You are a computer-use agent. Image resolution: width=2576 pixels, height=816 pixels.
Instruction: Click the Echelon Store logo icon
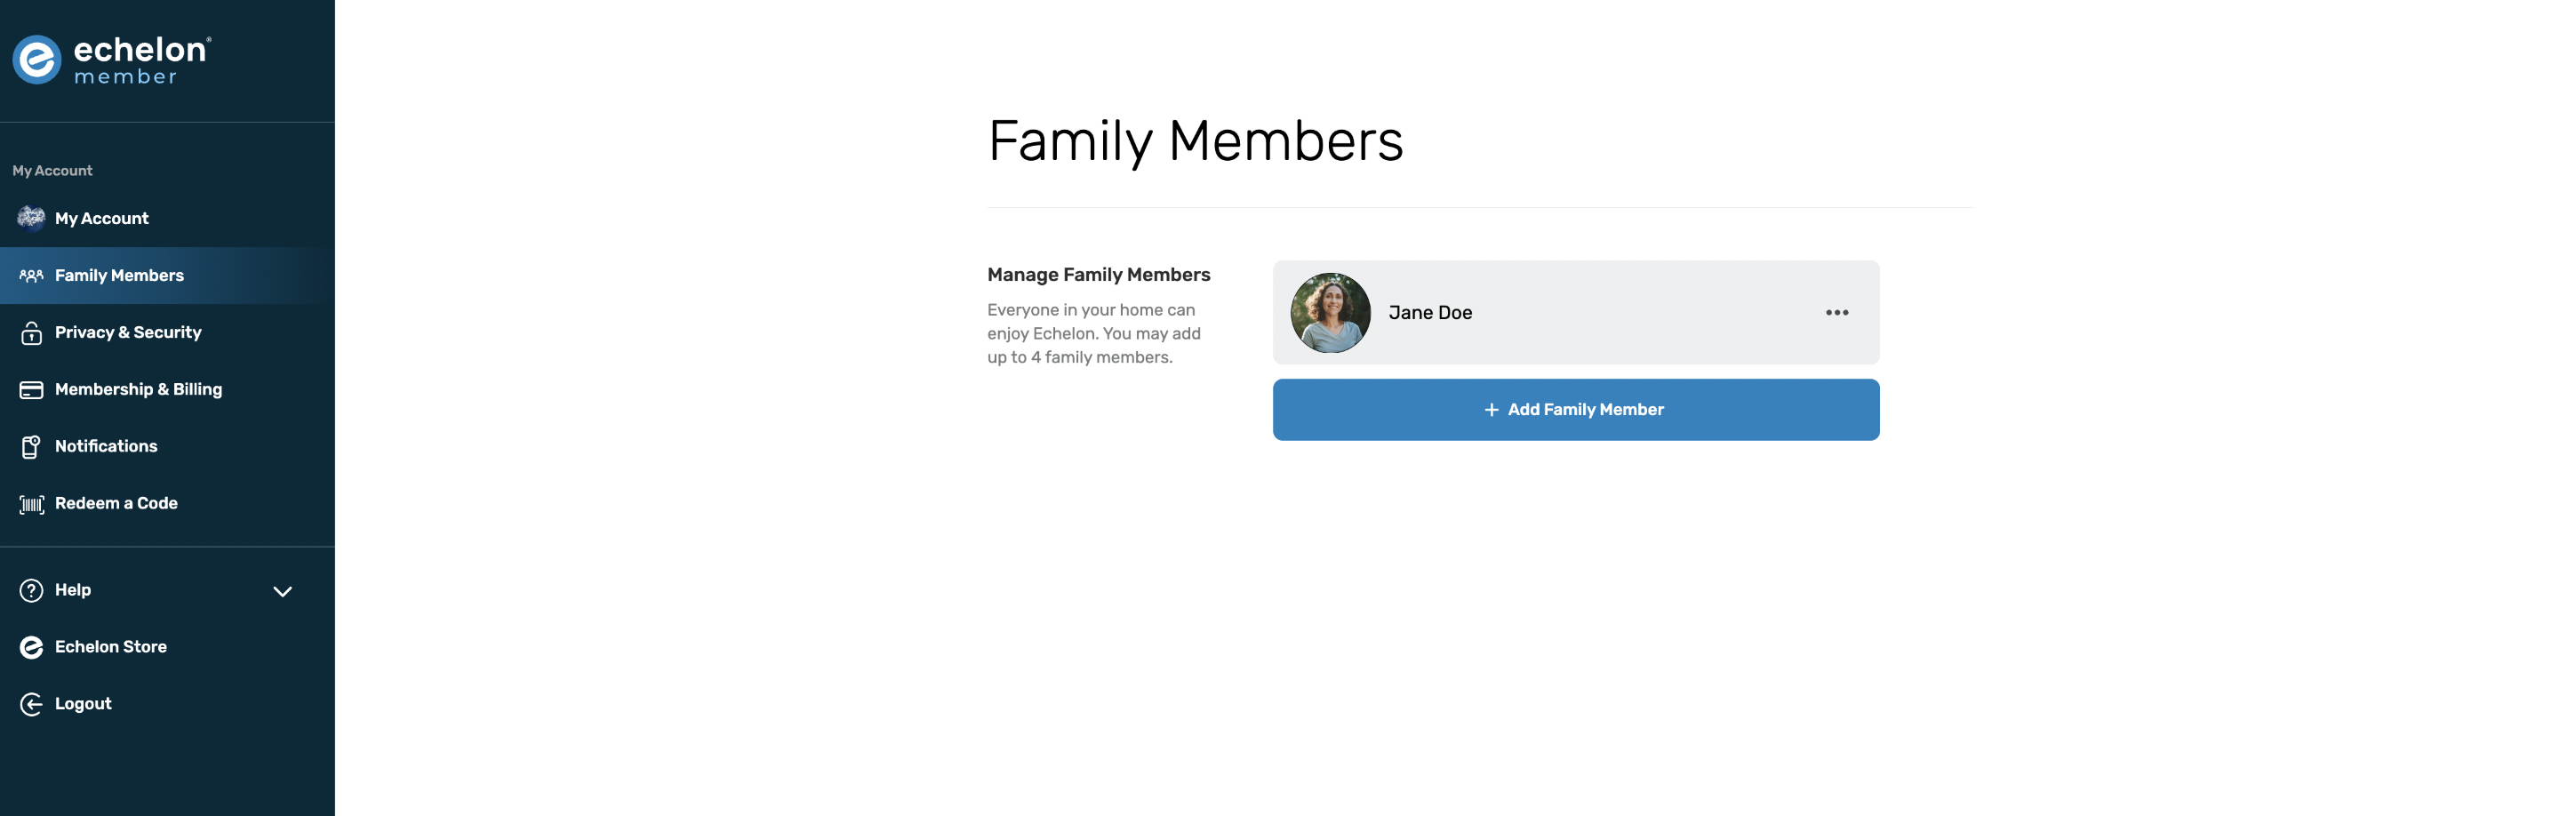point(31,648)
